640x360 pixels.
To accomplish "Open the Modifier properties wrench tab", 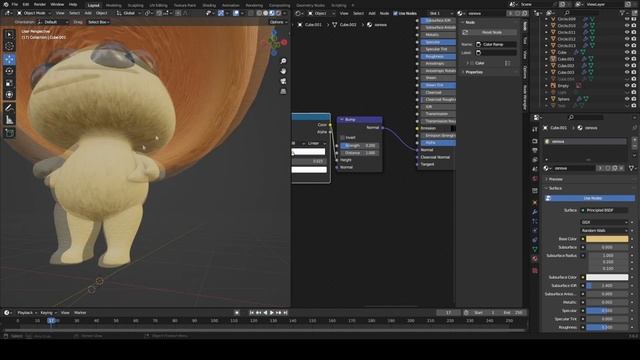I will [535, 212].
